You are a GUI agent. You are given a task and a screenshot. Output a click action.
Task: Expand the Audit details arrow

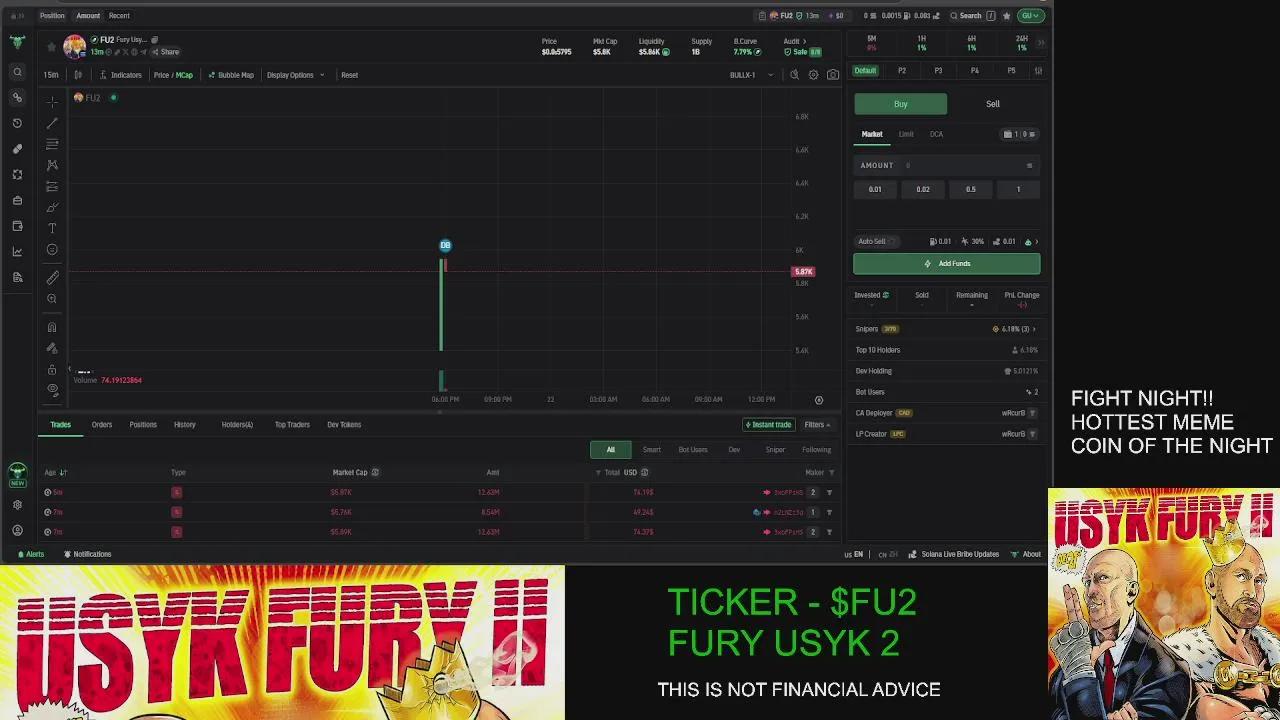pos(803,42)
